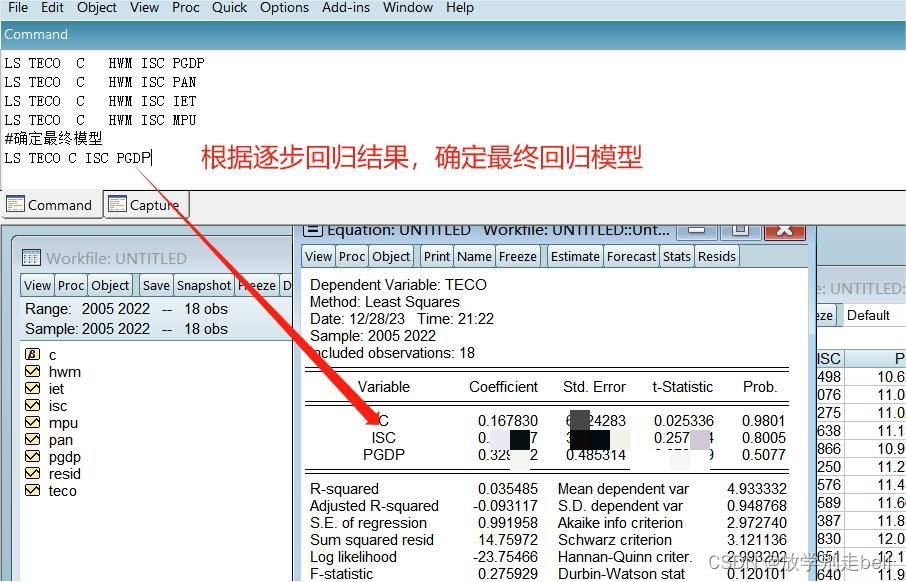Click the Equation window title icon
The height and width of the screenshot is (582, 906).
point(313,230)
